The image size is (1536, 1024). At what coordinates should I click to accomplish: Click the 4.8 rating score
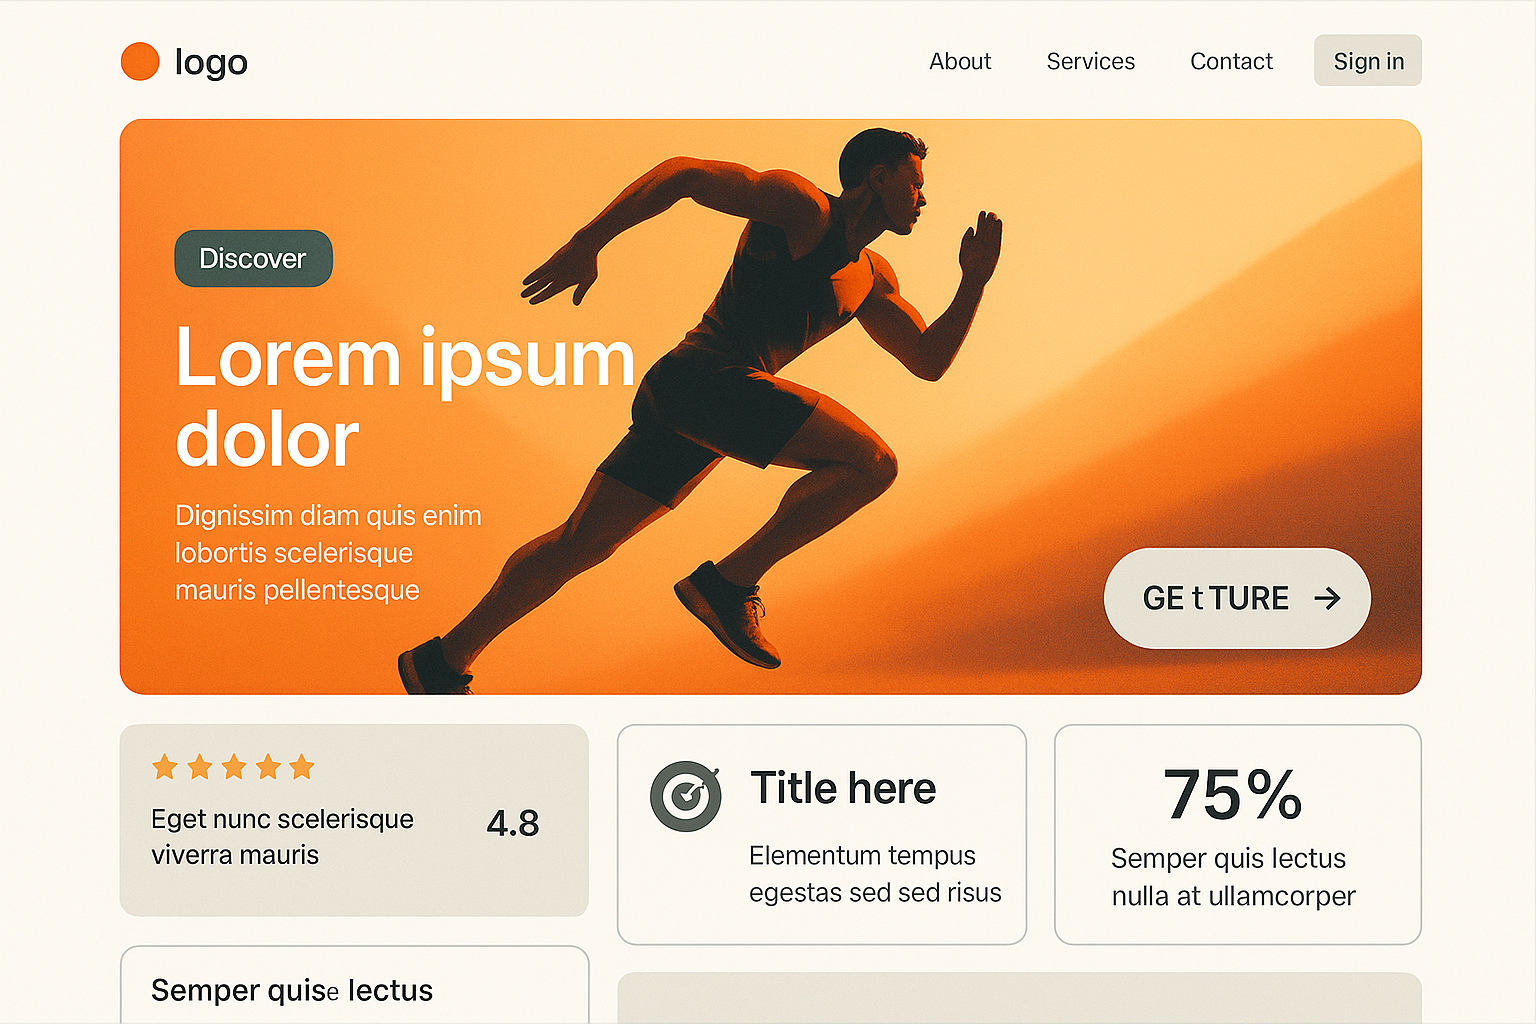point(513,823)
